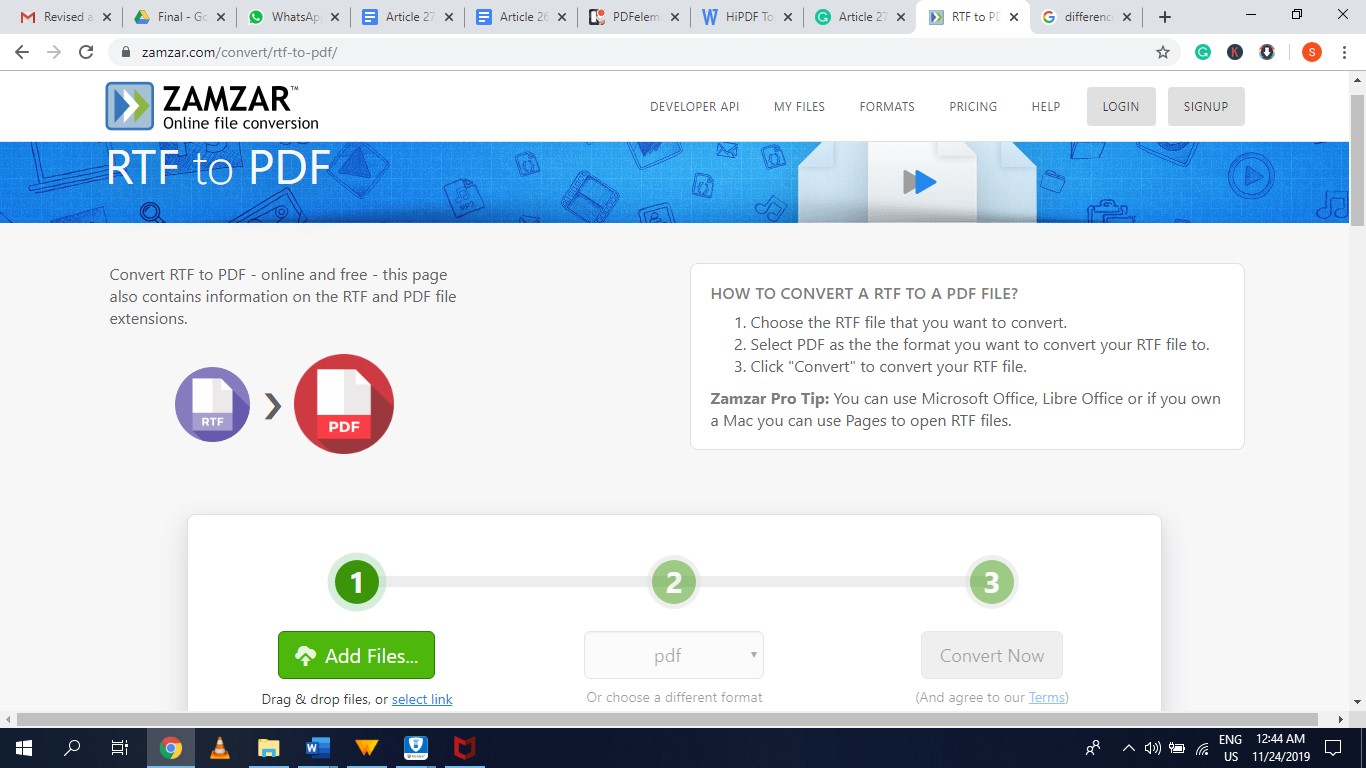
Task: Open the K extension icon
Action: pos(1235,52)
